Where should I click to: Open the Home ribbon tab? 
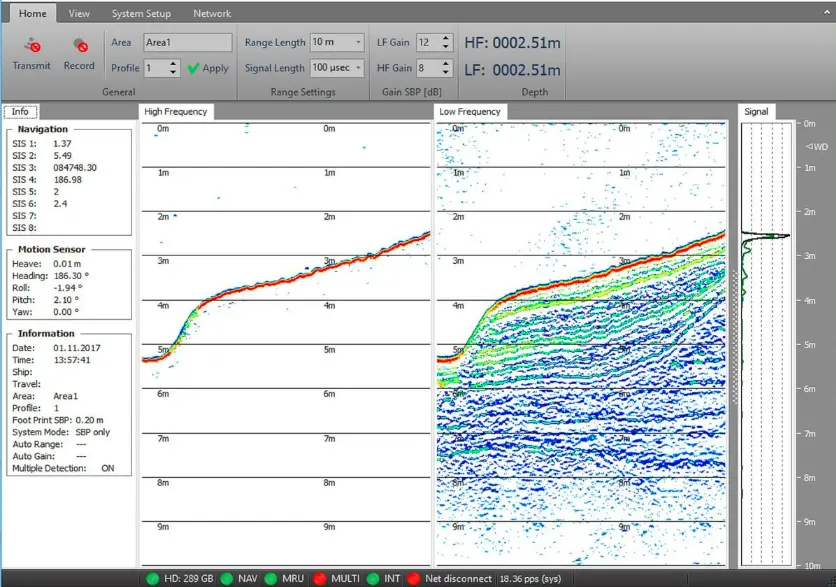point(33,13)
